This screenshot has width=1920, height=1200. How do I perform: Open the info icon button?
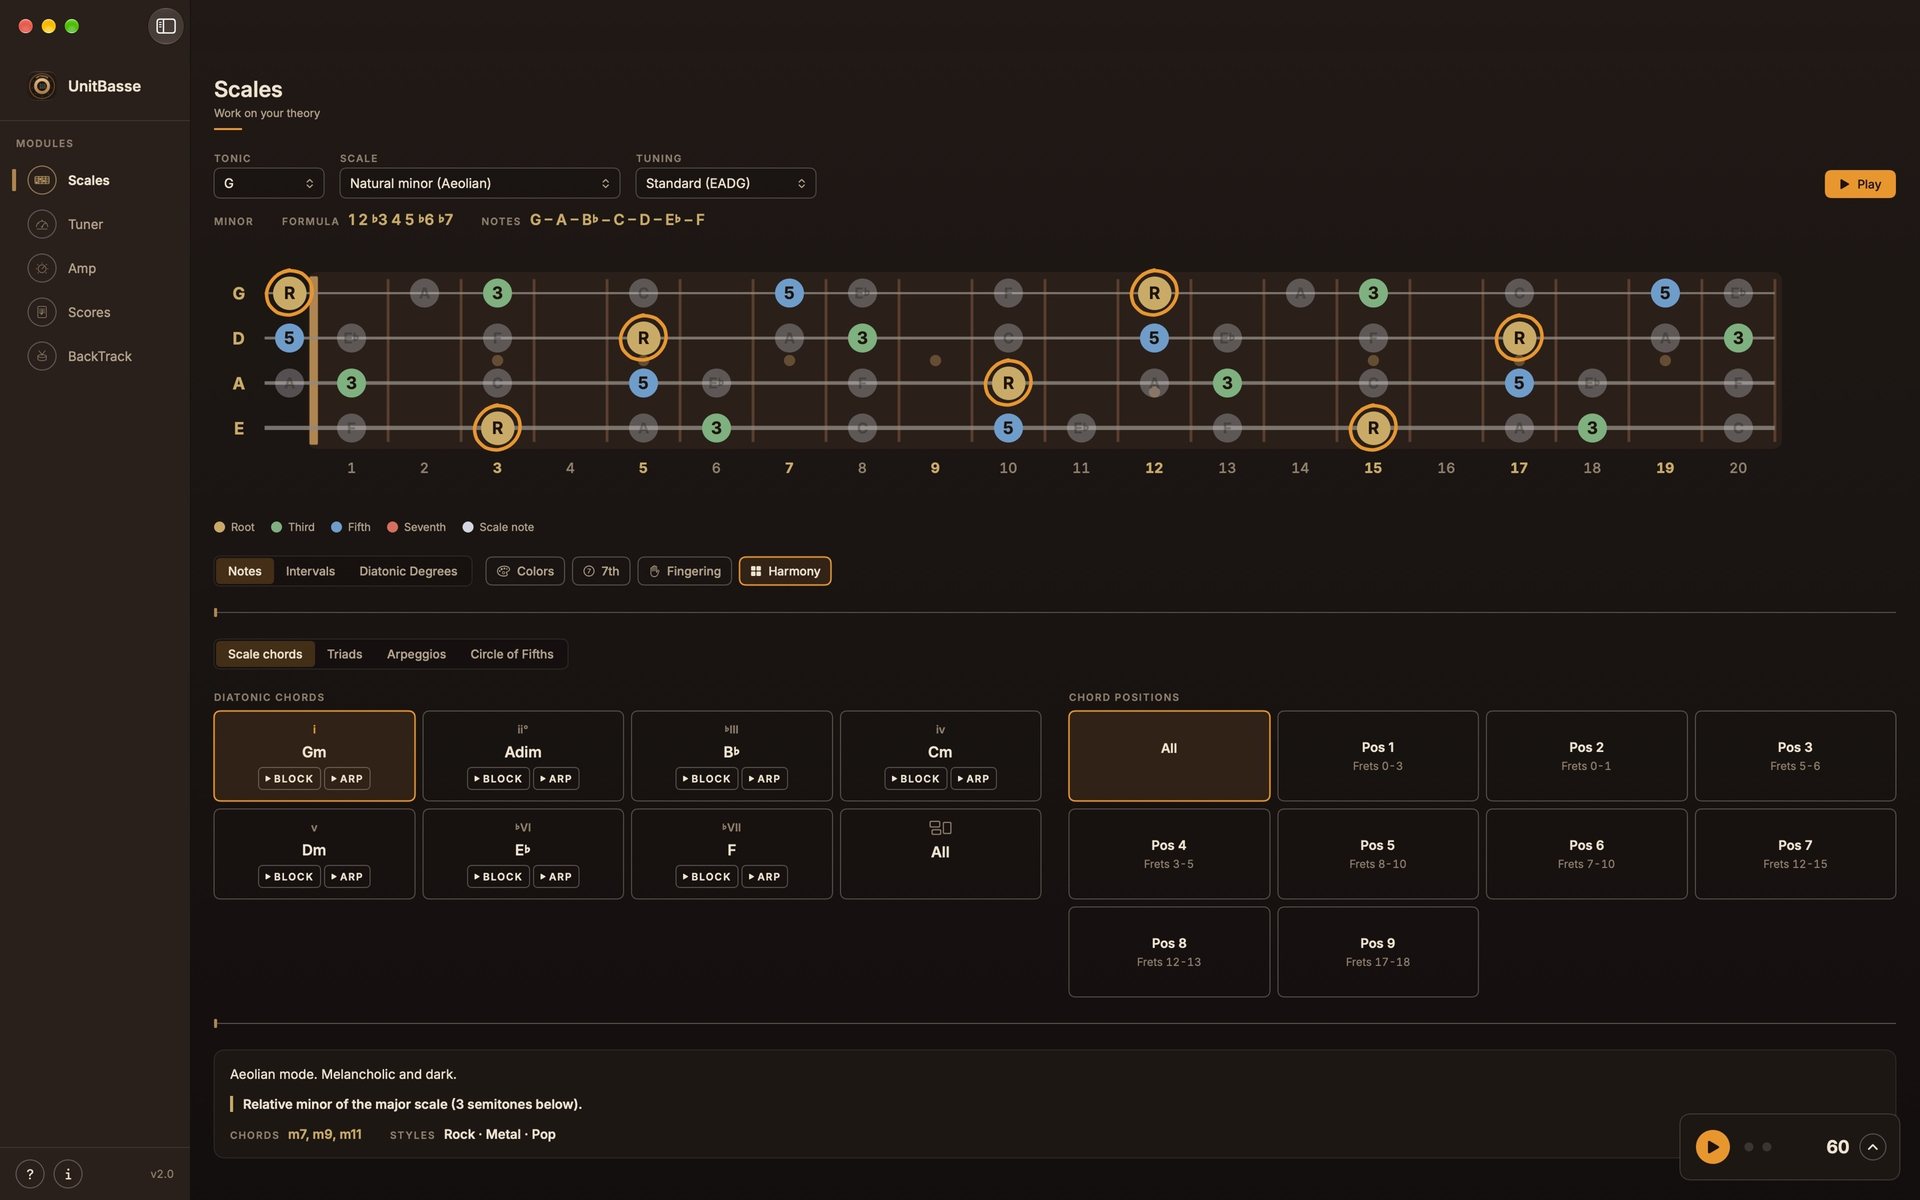pos(68,1174)
